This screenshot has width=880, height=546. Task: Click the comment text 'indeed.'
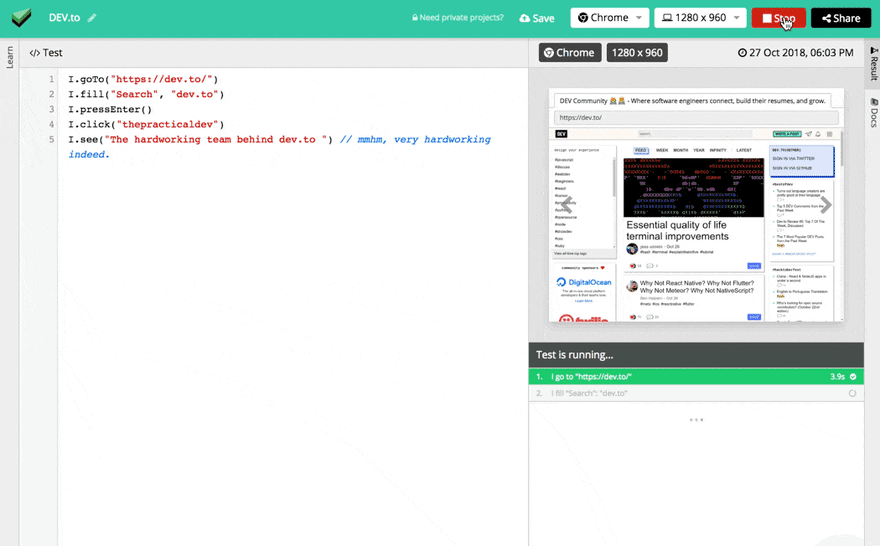coord(89,154)
